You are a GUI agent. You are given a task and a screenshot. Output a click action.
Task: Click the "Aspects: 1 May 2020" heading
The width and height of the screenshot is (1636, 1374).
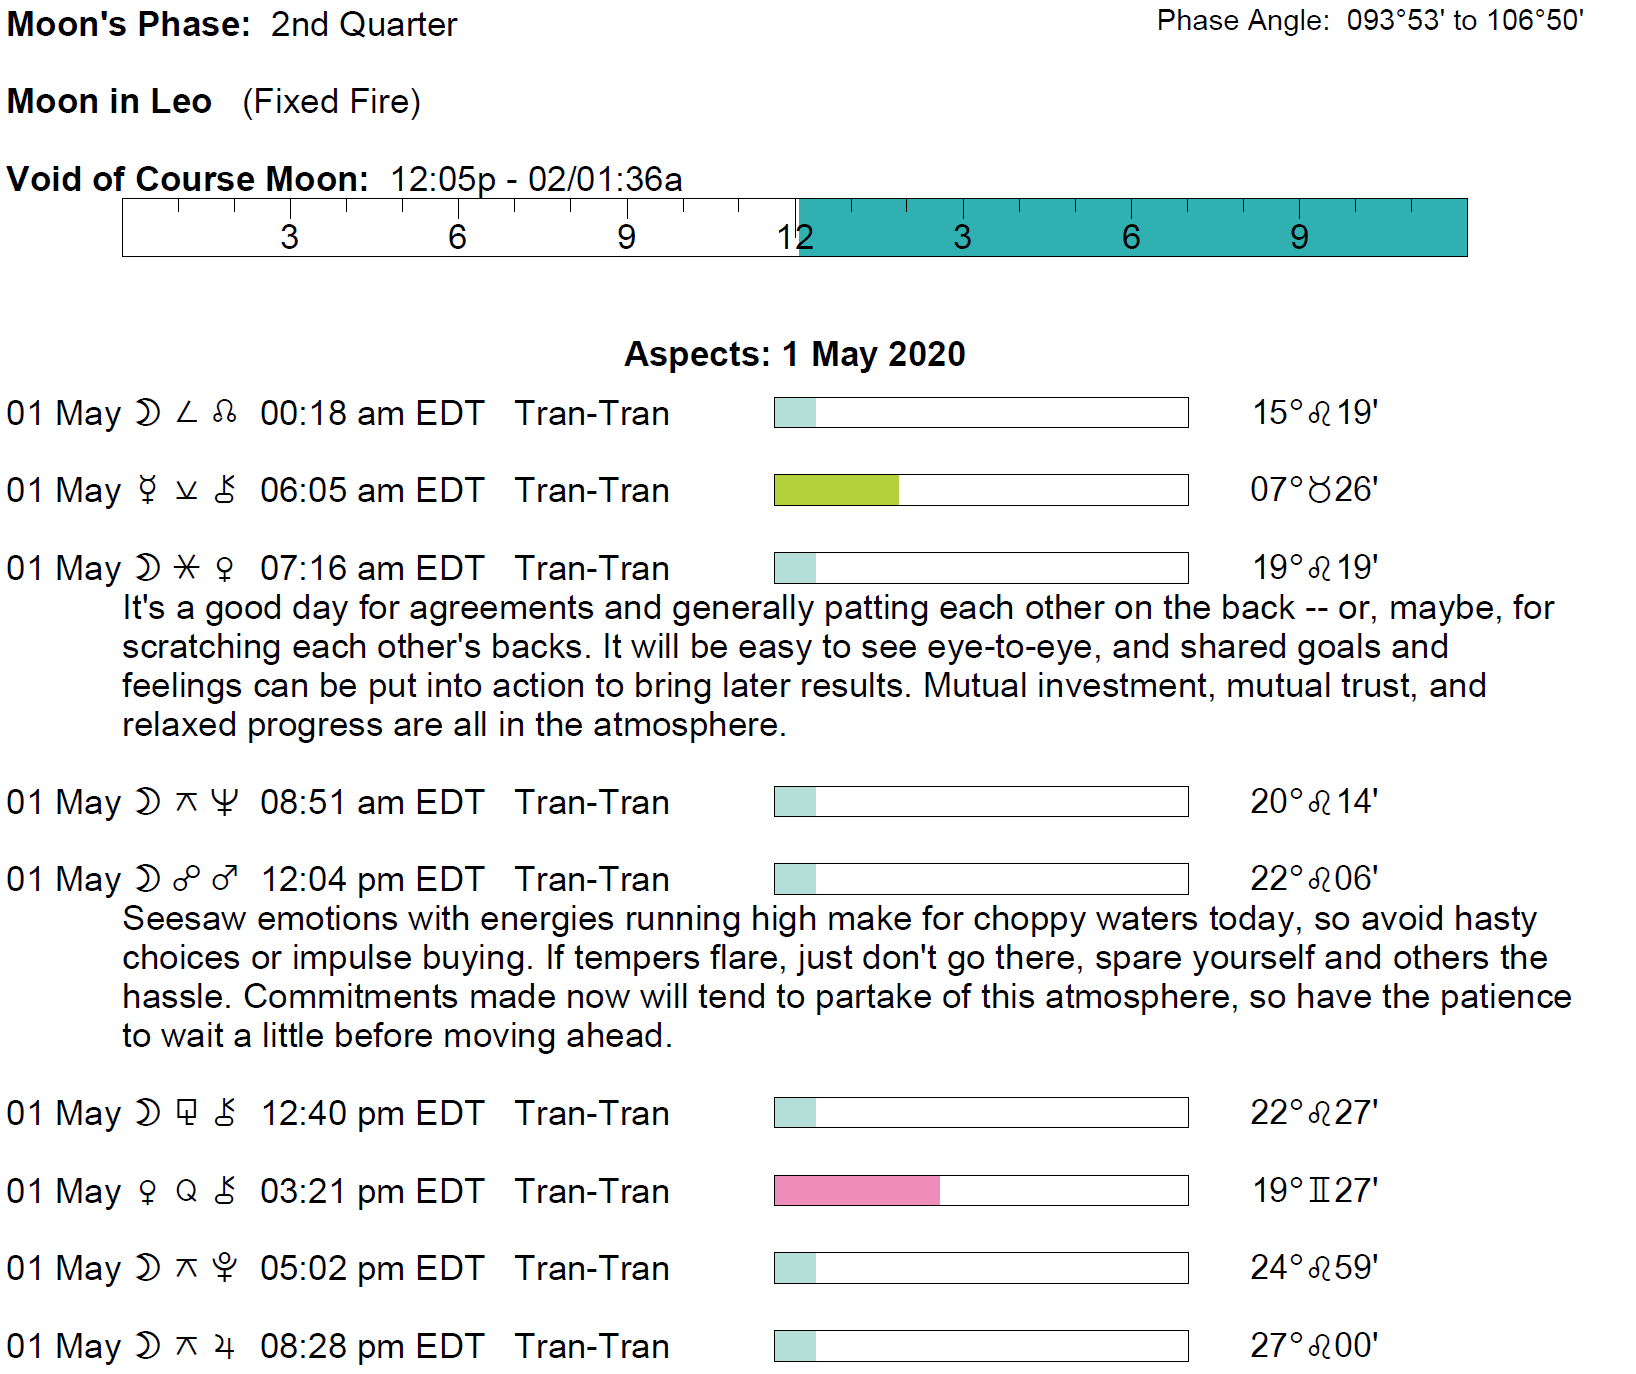click(x=795, y=354)
